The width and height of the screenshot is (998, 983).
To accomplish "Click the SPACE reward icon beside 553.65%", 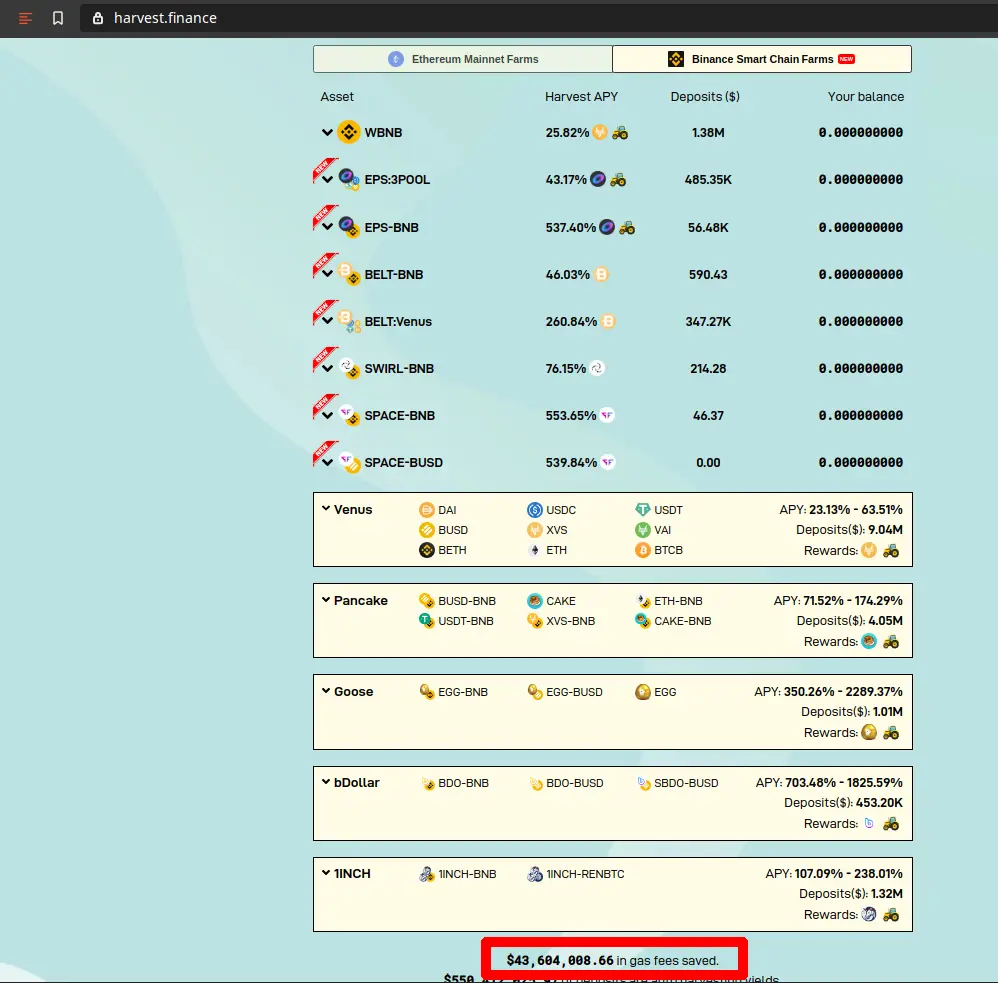I will tap(607, 416).
